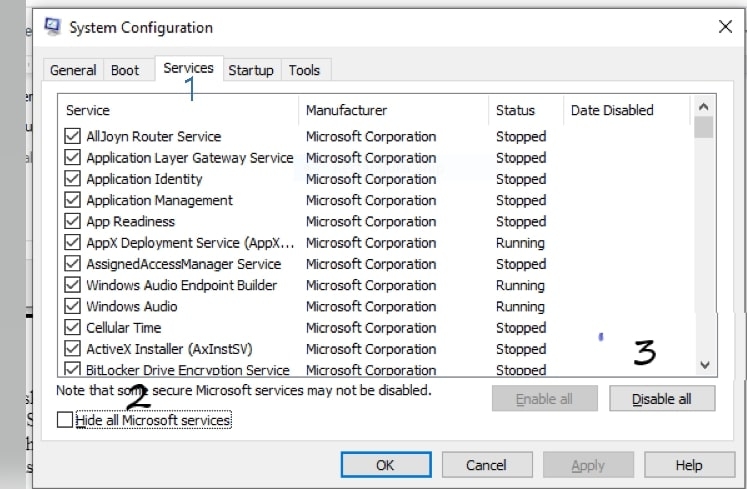Sort by the Service column header

[x=179, y=110]
